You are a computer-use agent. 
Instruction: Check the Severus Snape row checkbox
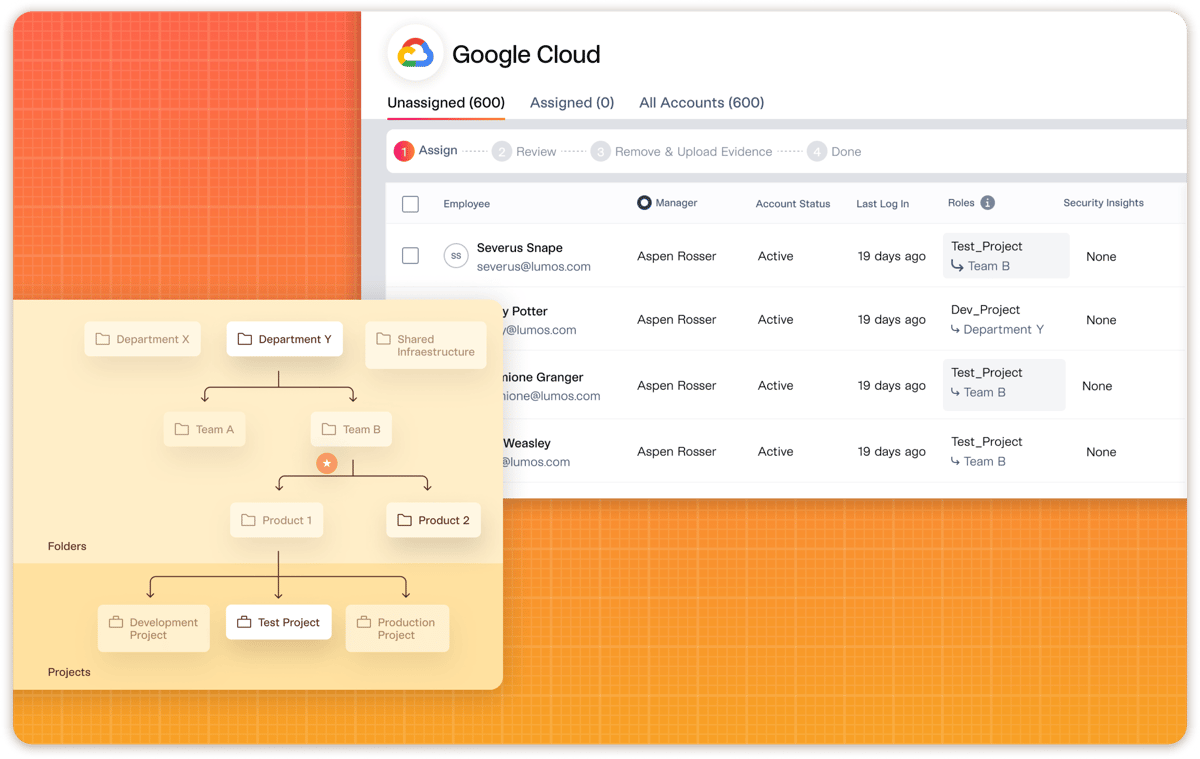(x=410, y=256)
